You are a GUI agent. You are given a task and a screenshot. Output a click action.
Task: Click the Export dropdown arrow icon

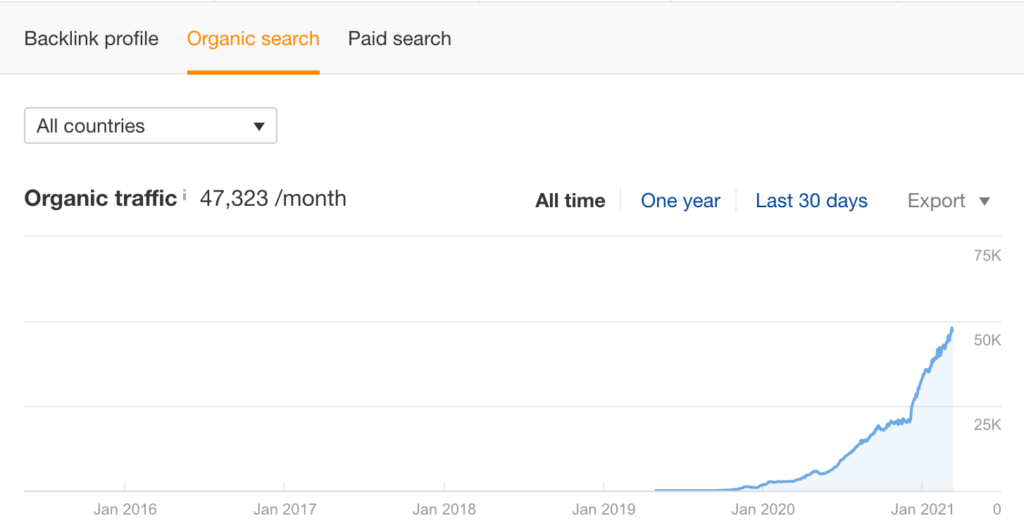(984, 201)
